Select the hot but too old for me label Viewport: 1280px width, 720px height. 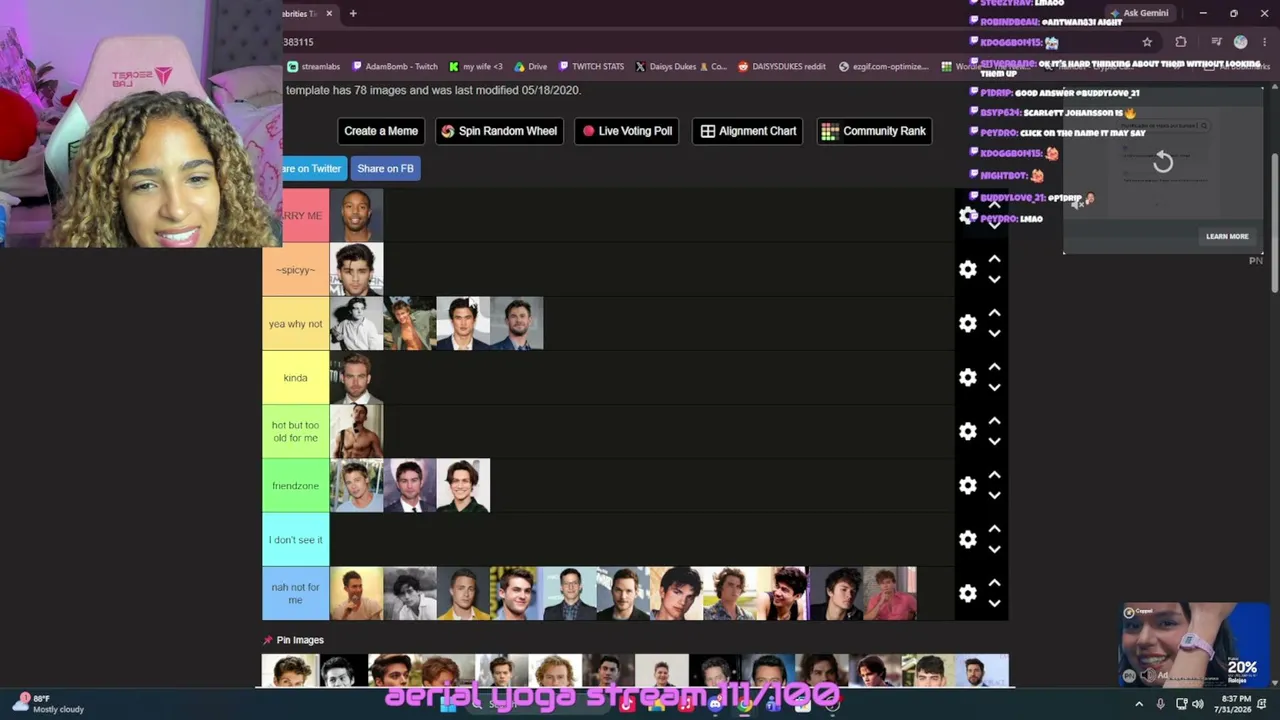point(296,432)
